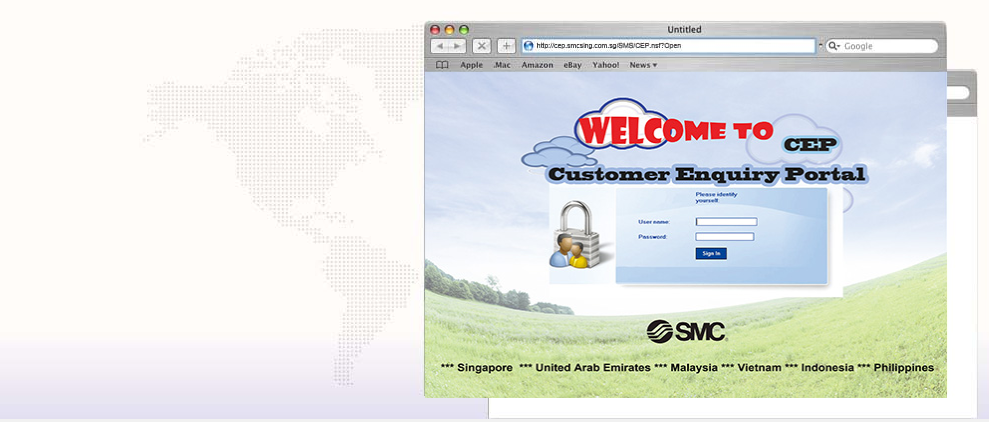Click the User name input field
Screen dimensions: 989x422
tap(726, 221)
